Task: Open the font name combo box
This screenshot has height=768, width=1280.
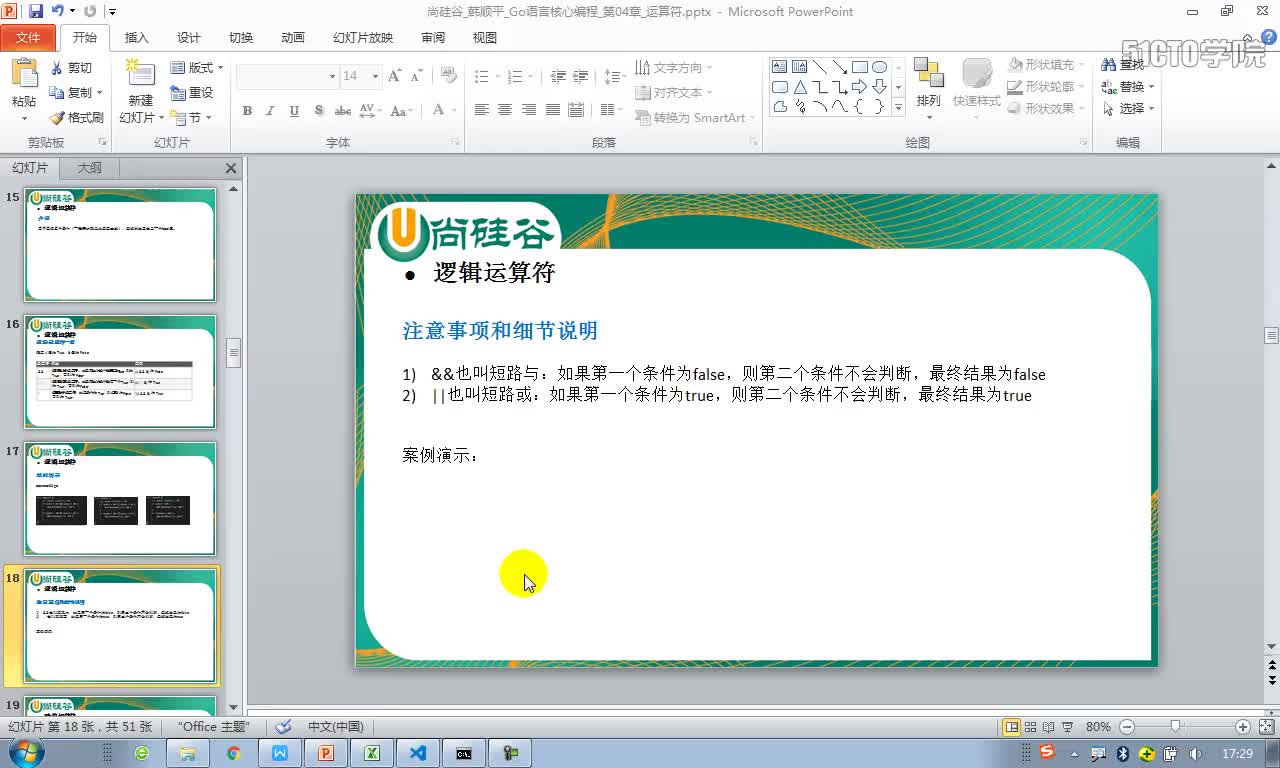Action: coord(288,76)
